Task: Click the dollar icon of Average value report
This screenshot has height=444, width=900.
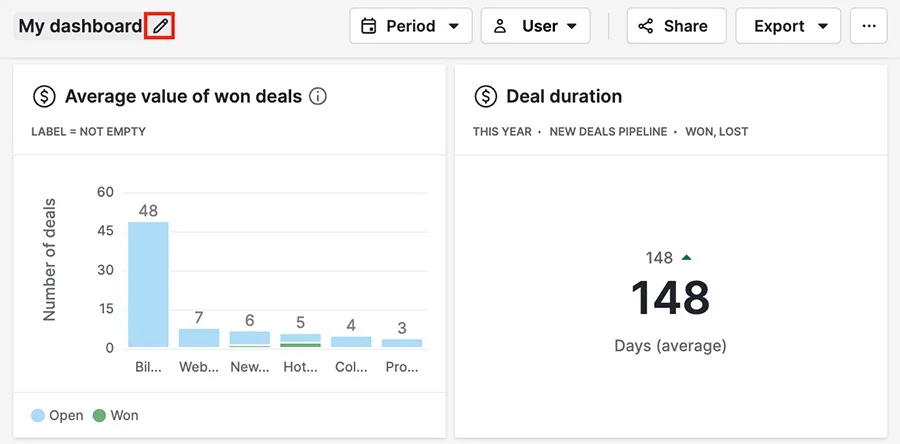Action: 44,96
